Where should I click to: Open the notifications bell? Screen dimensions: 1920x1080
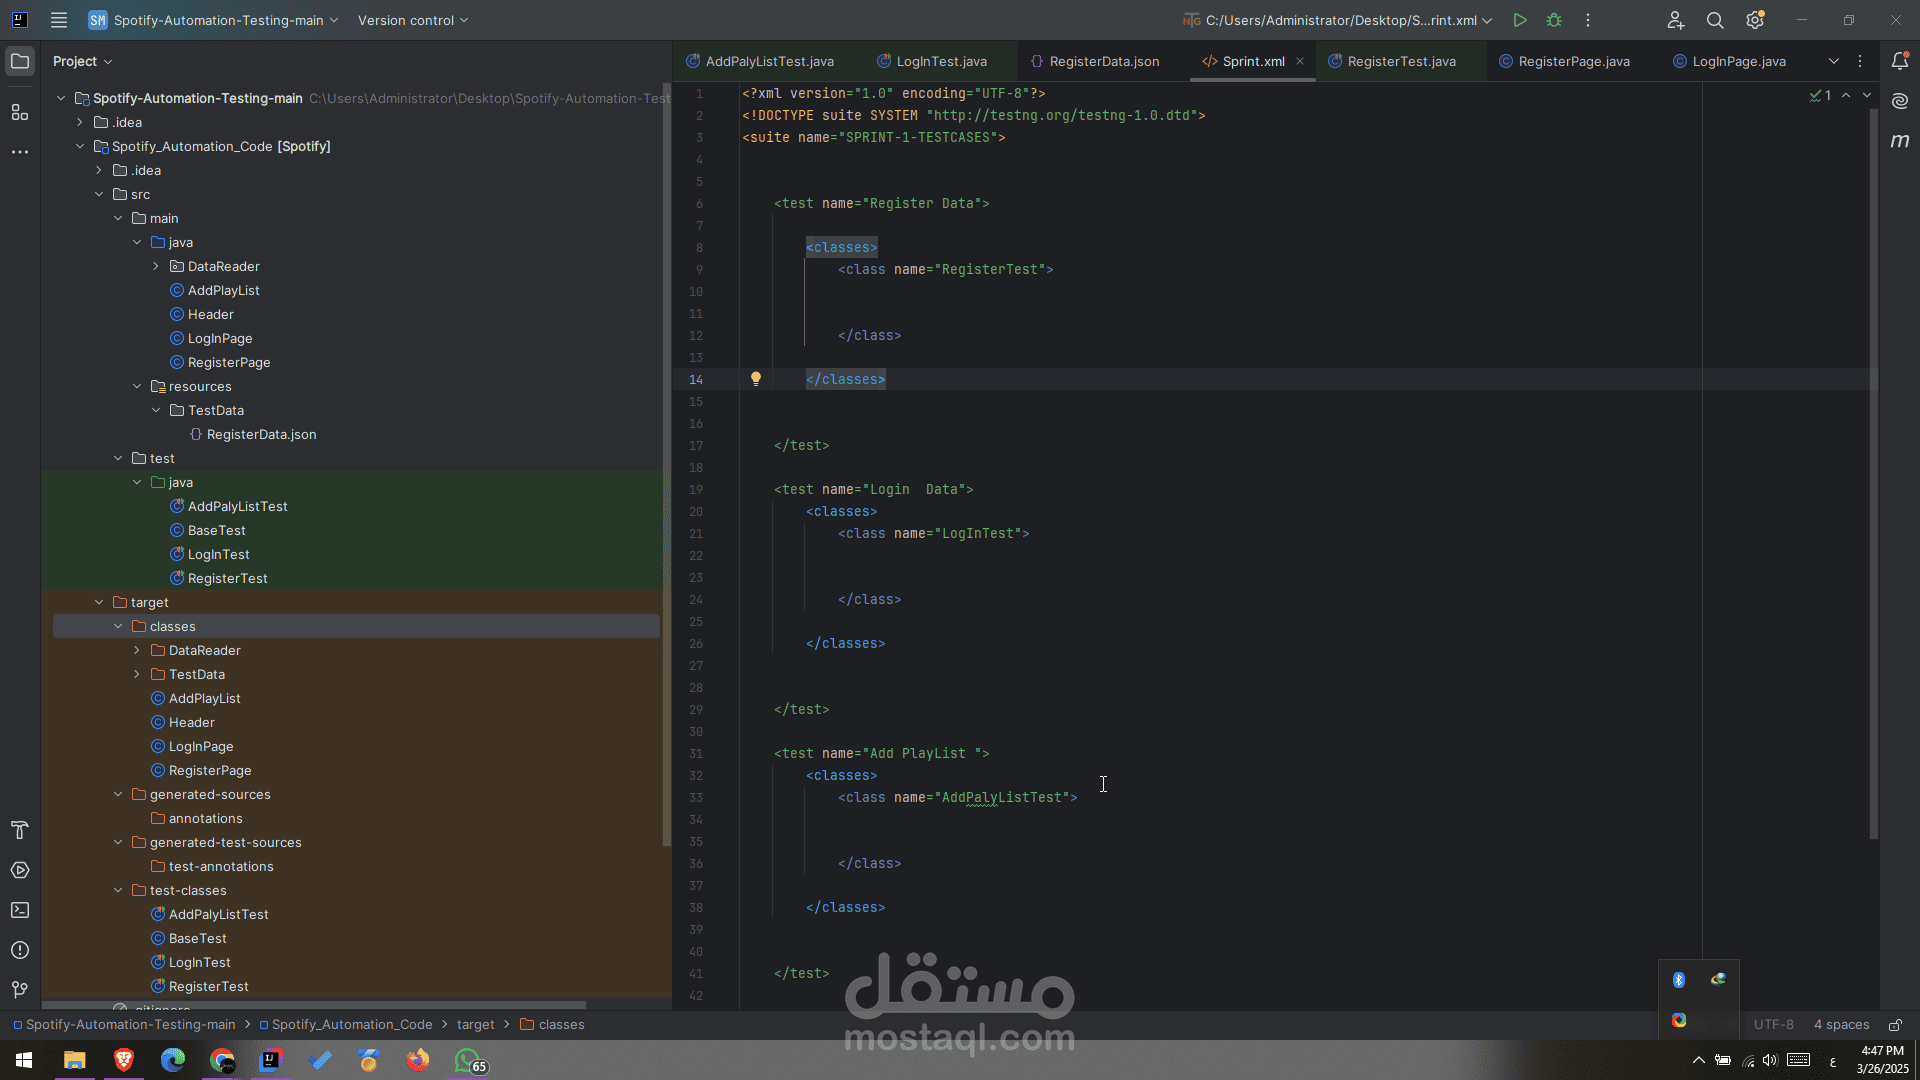(1900, 61)
